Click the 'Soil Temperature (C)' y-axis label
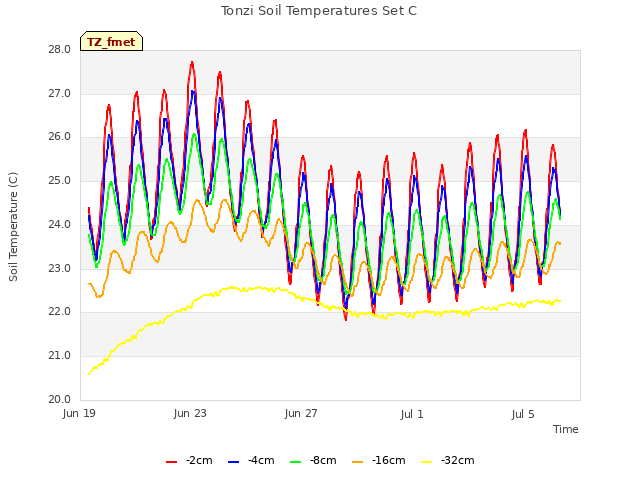Image resolution: width=640 pixels, height=480 pixels. pos(13,227)
